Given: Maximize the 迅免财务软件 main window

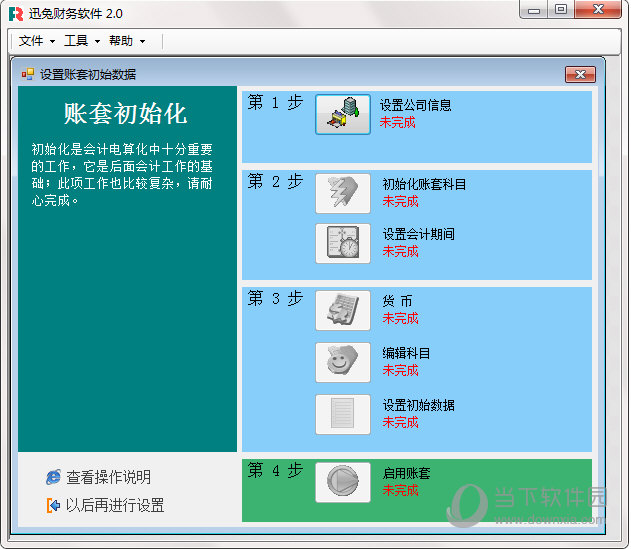Looking at the screenshot, I should 561,10.
